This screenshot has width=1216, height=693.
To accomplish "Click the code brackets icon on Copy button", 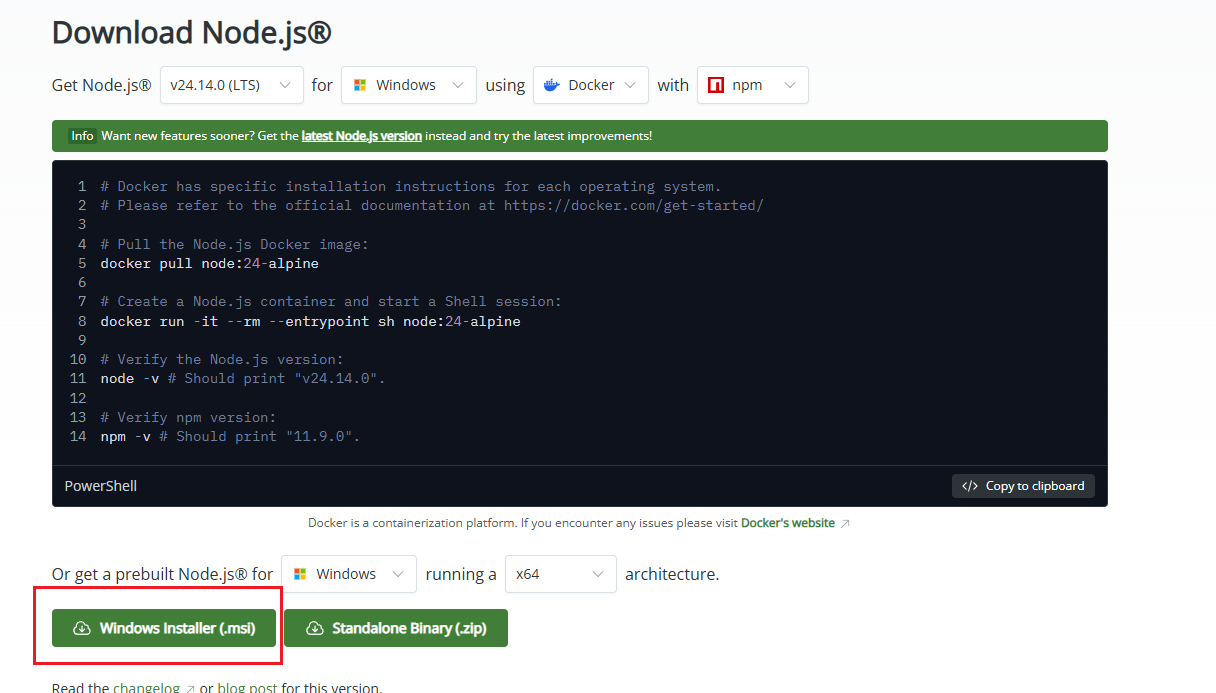I will [970, 486].
